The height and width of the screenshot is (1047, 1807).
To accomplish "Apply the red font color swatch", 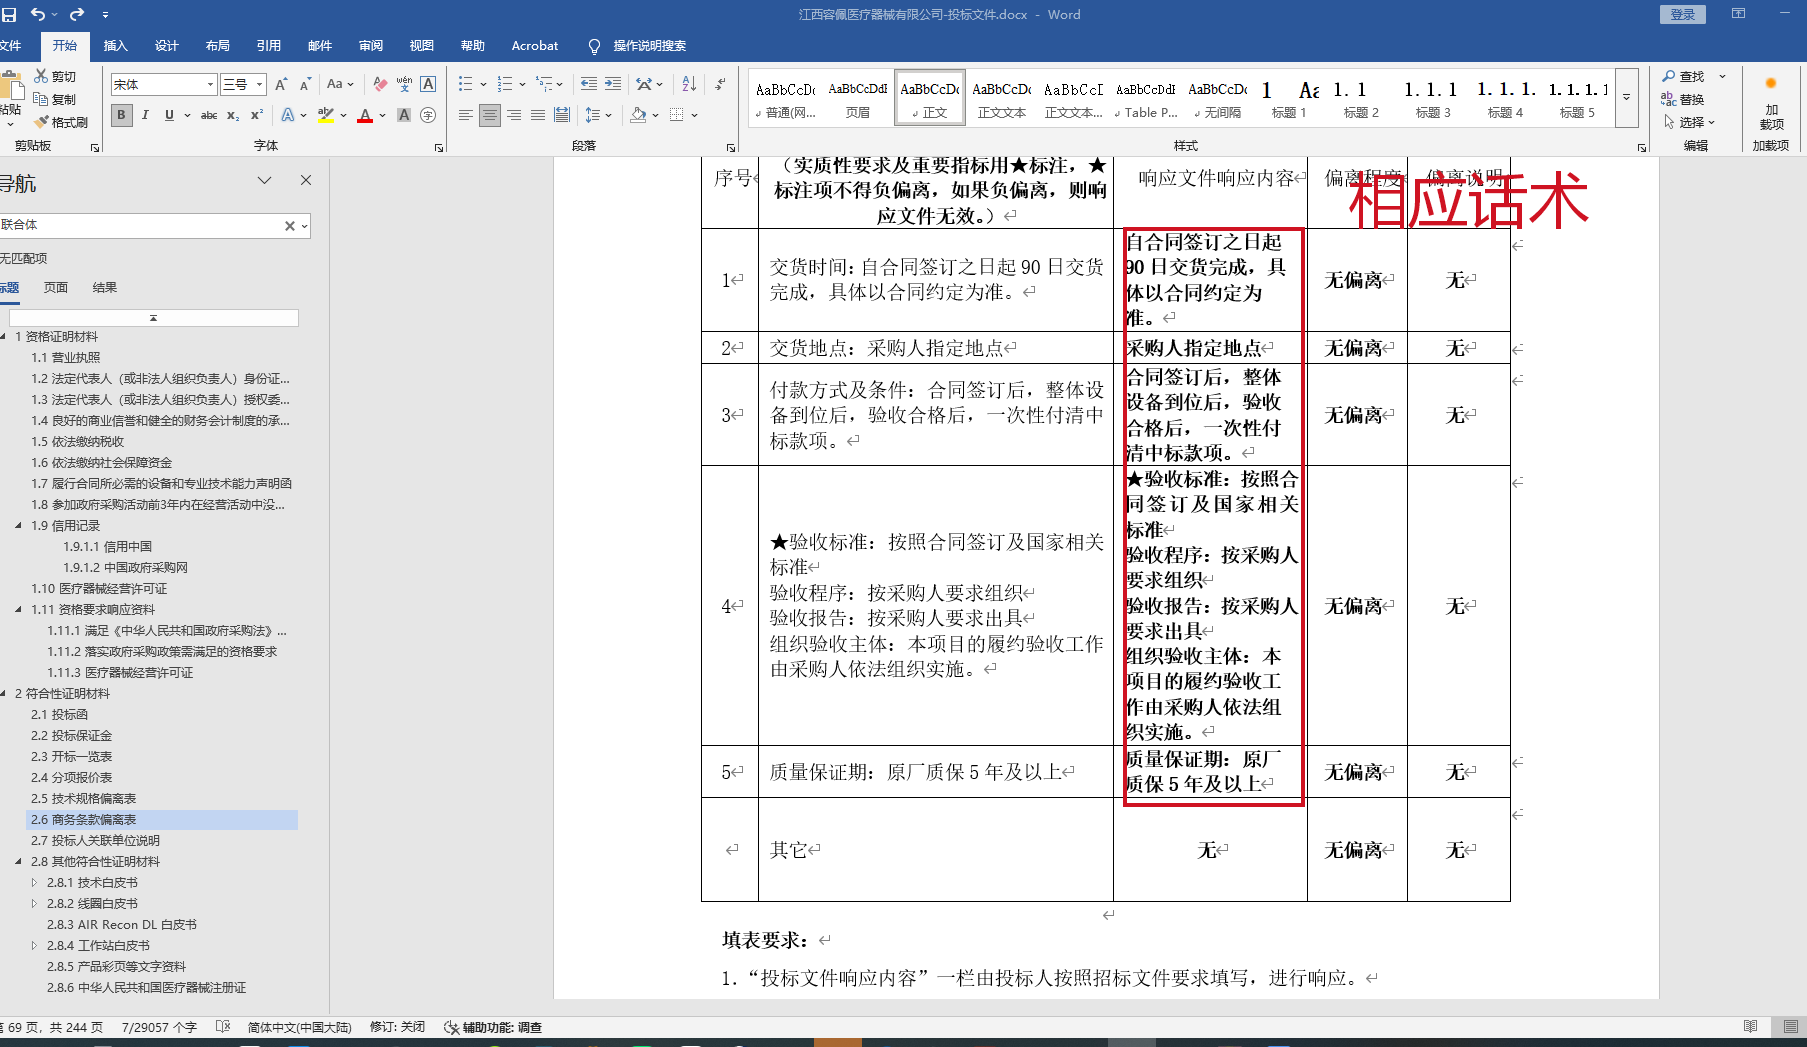I will [x=365, y=116].
